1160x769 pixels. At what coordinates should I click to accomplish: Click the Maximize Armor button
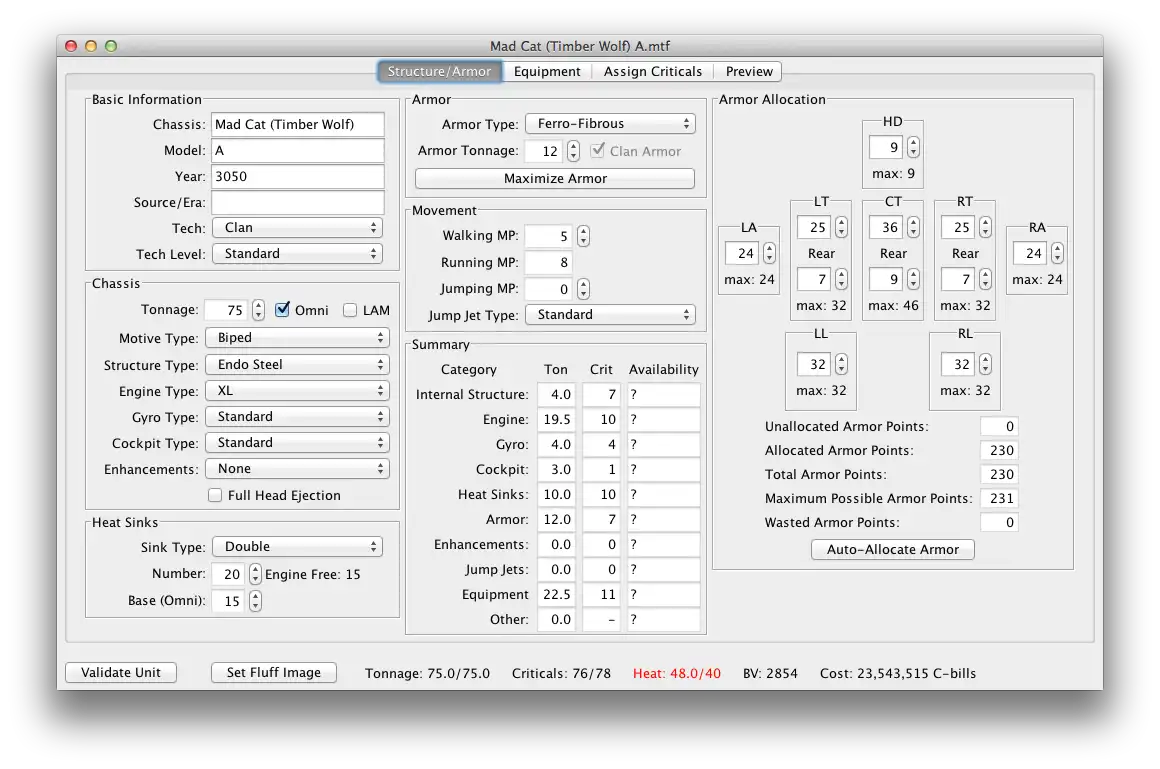555,178
